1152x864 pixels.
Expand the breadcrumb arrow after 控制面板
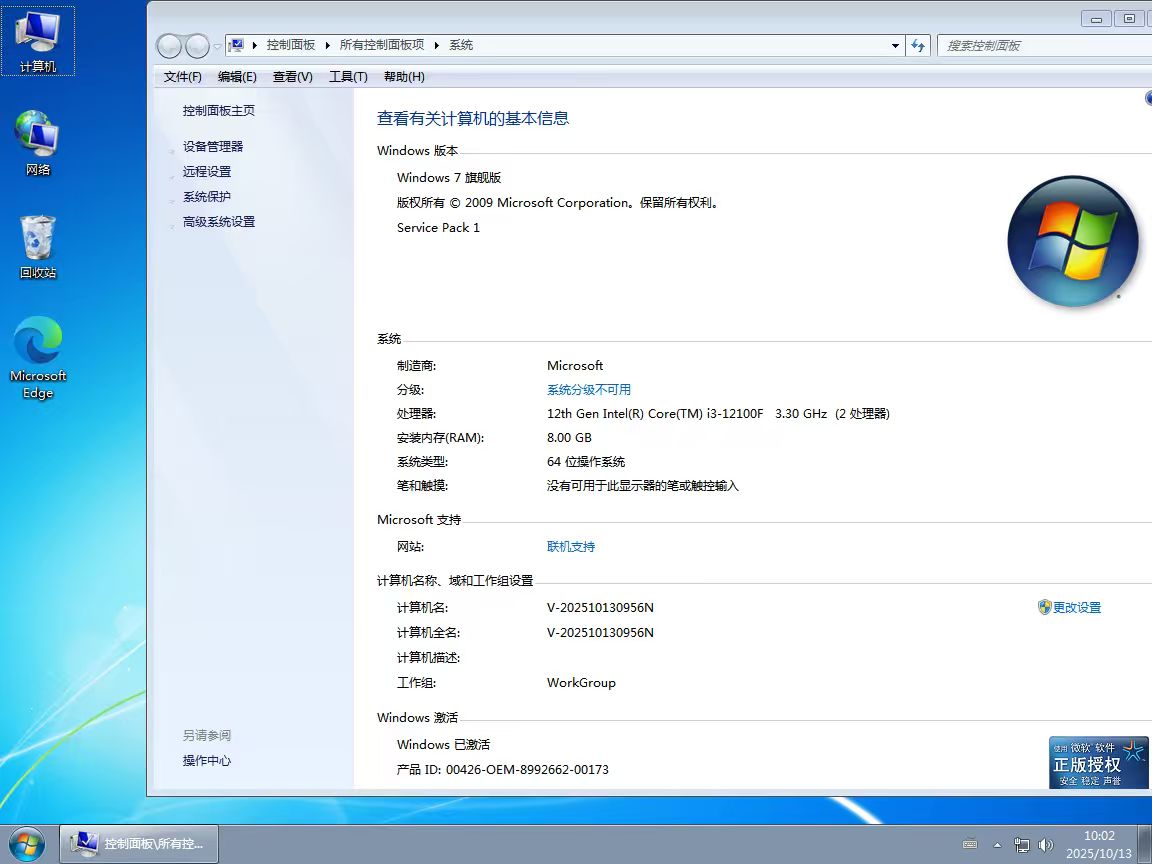click(329, 45)
